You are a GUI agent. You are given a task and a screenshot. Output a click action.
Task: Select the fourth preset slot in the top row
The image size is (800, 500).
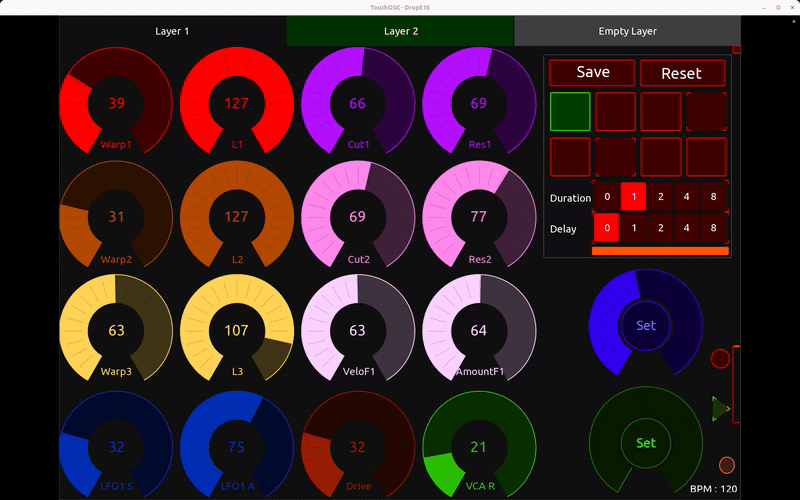pyautogui.click(x=707, y=111)
